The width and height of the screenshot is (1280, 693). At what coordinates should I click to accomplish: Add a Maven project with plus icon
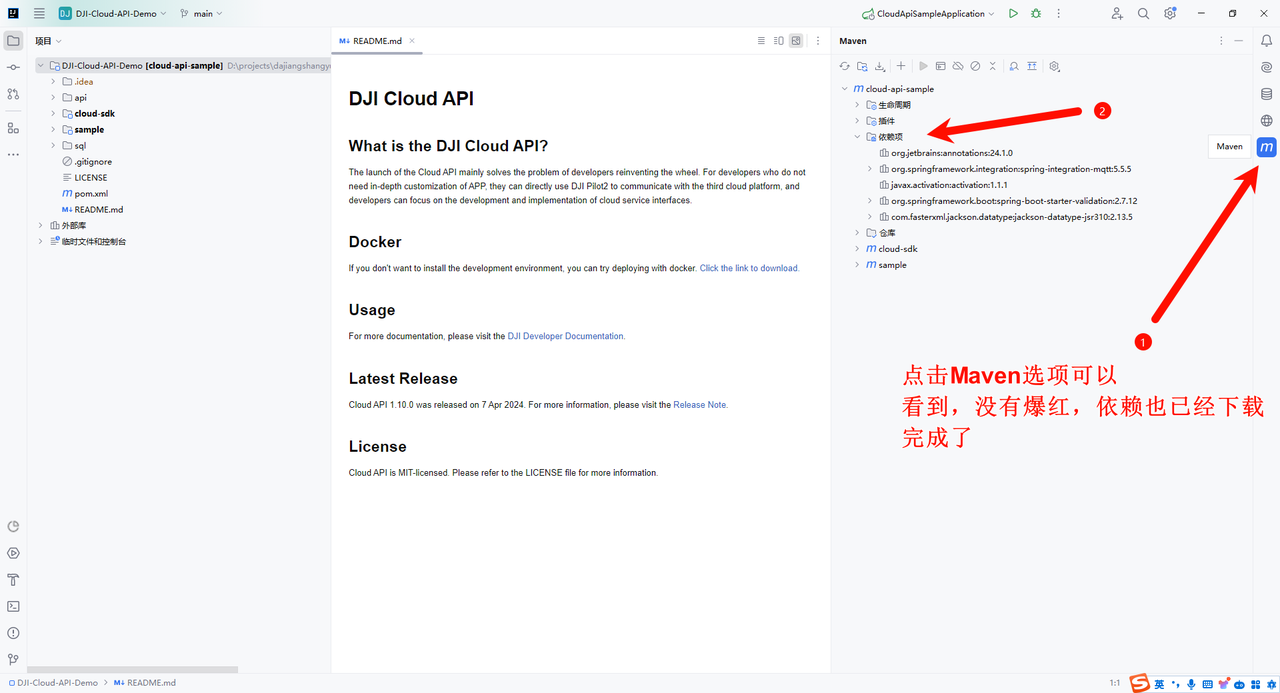[x=901, y=66]
